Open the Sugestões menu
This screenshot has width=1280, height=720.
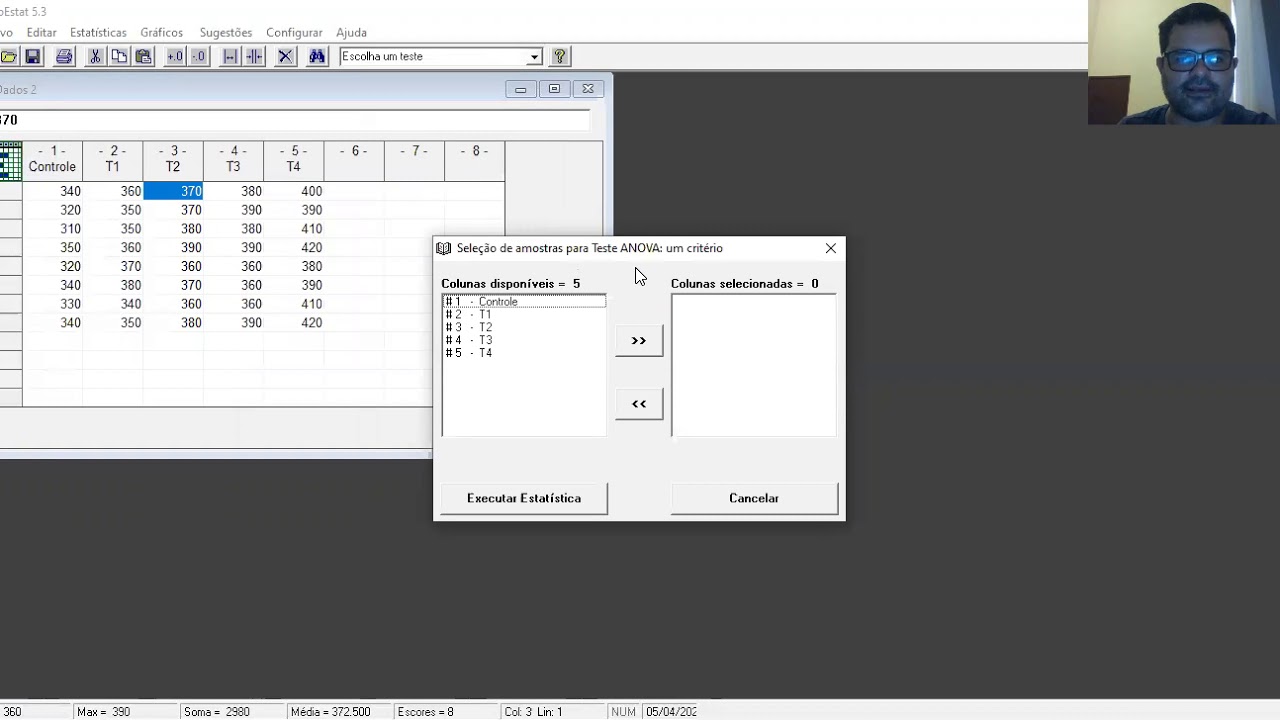[x=226, y=32]
